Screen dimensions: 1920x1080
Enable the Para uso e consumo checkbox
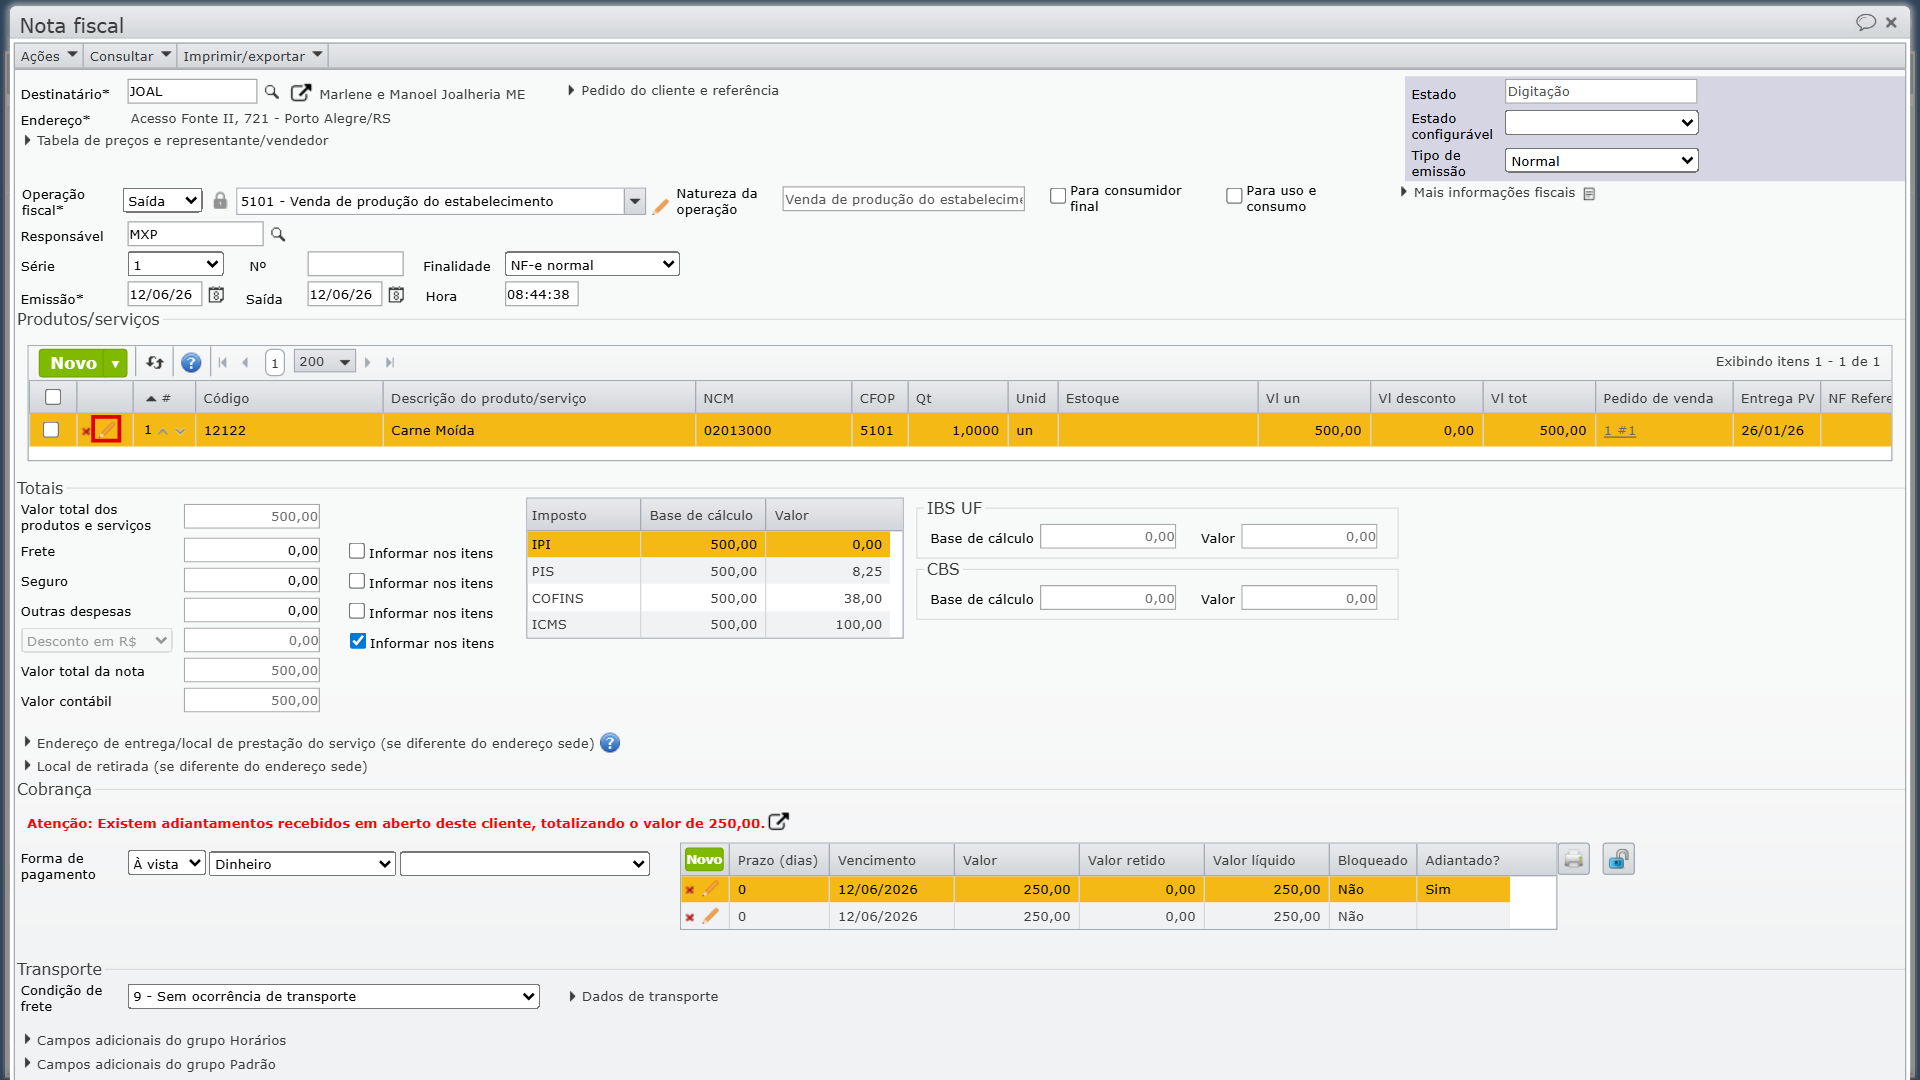pyautogui.click(x=1234, y=196)
